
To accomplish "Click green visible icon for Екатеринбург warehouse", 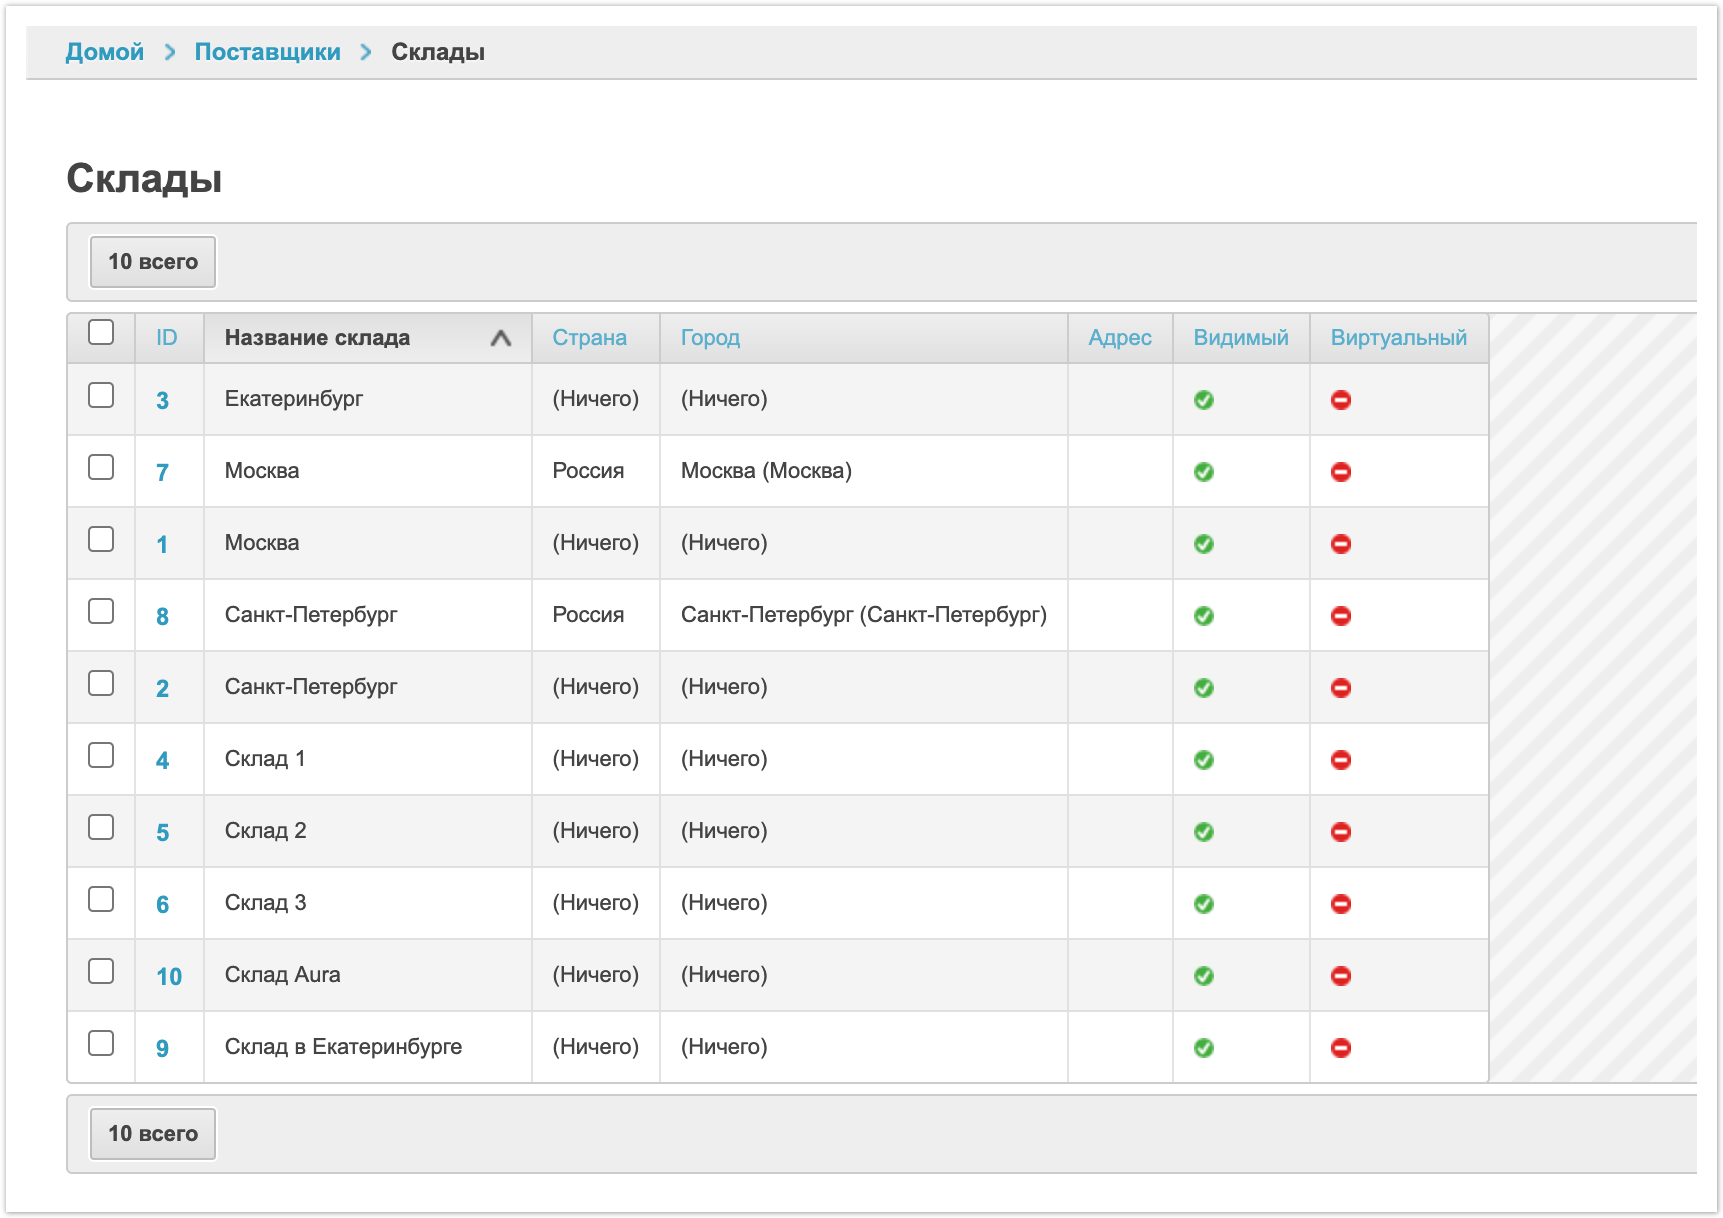I will point(1203,400).
